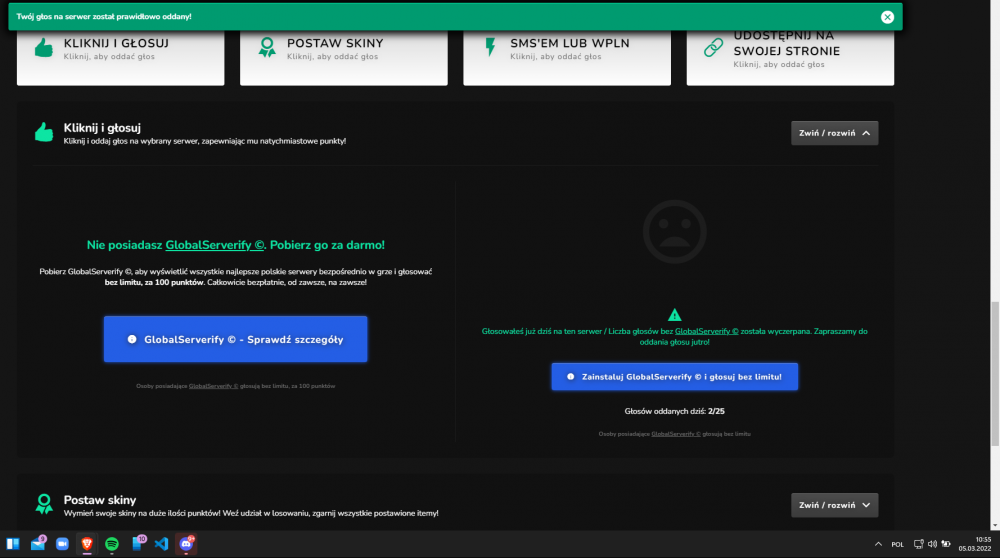Show hidden system tray icons
This screenshot has width=1000, height=558.
(878, 544)
